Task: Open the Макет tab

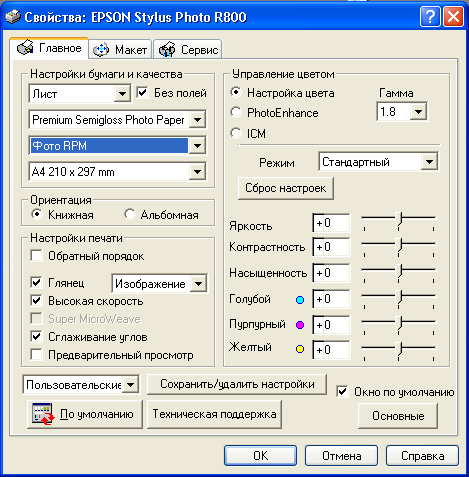Action: click(x=120, y=50)
